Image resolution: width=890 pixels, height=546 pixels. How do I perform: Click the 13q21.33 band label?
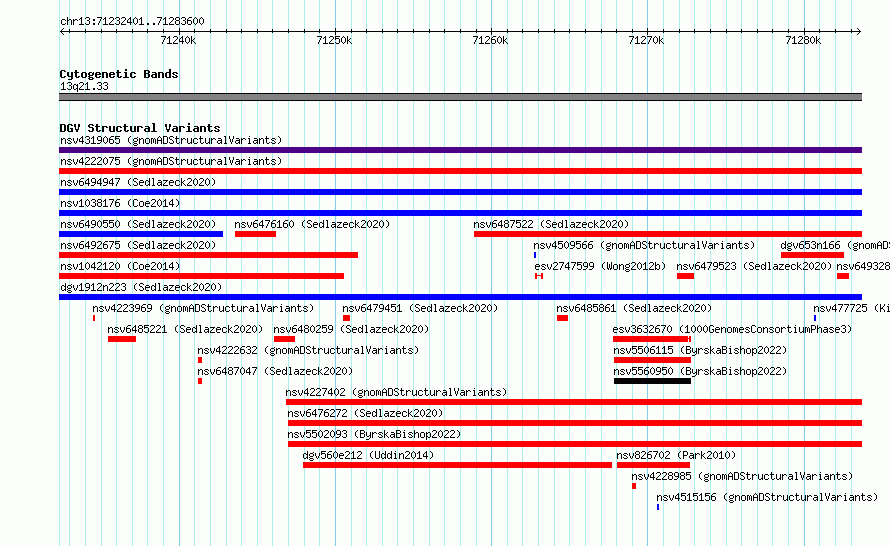(x=84, y=86)
